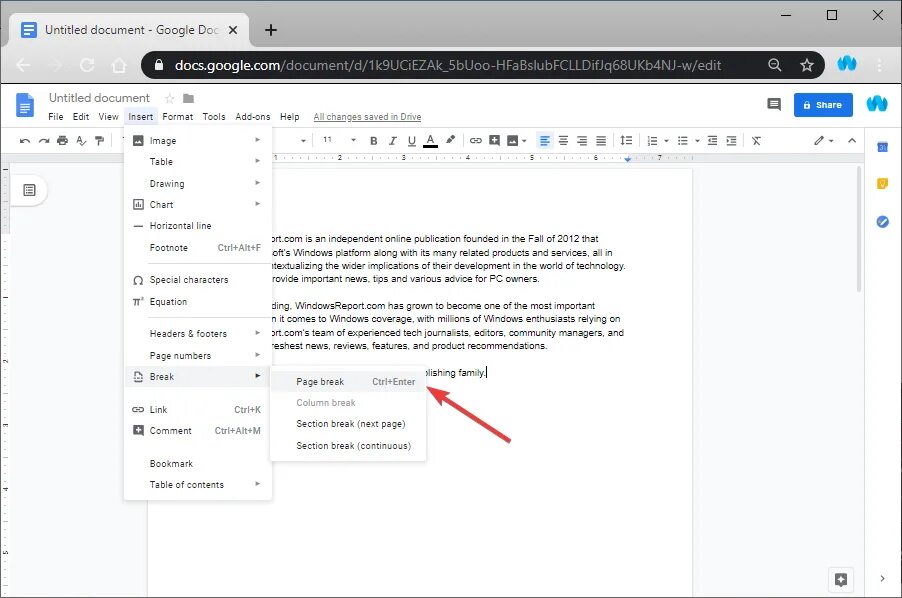
Task: Open the Editing mode pencil dropdown
Action: 823,141
